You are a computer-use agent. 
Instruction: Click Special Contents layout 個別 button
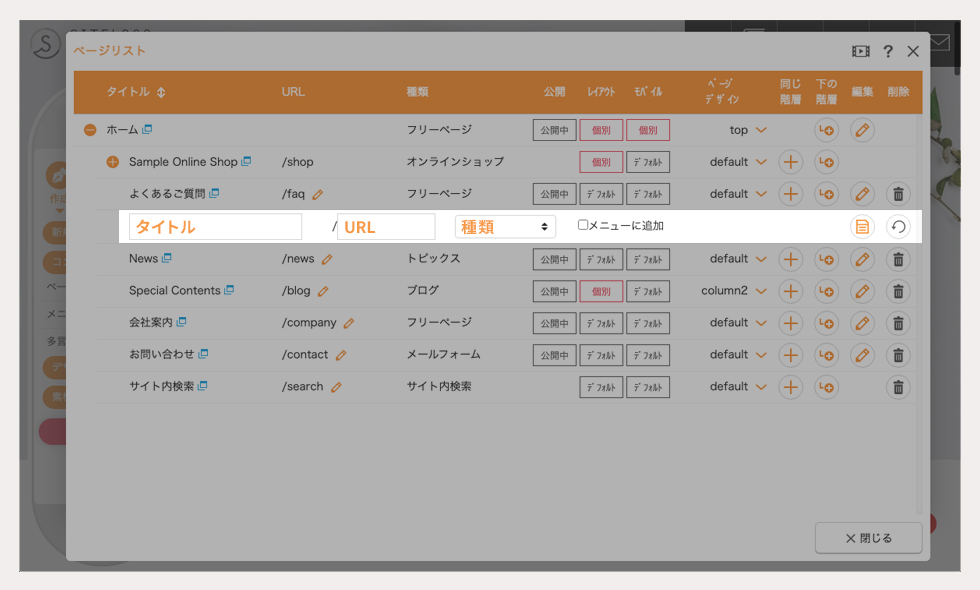tap(601, 291)
